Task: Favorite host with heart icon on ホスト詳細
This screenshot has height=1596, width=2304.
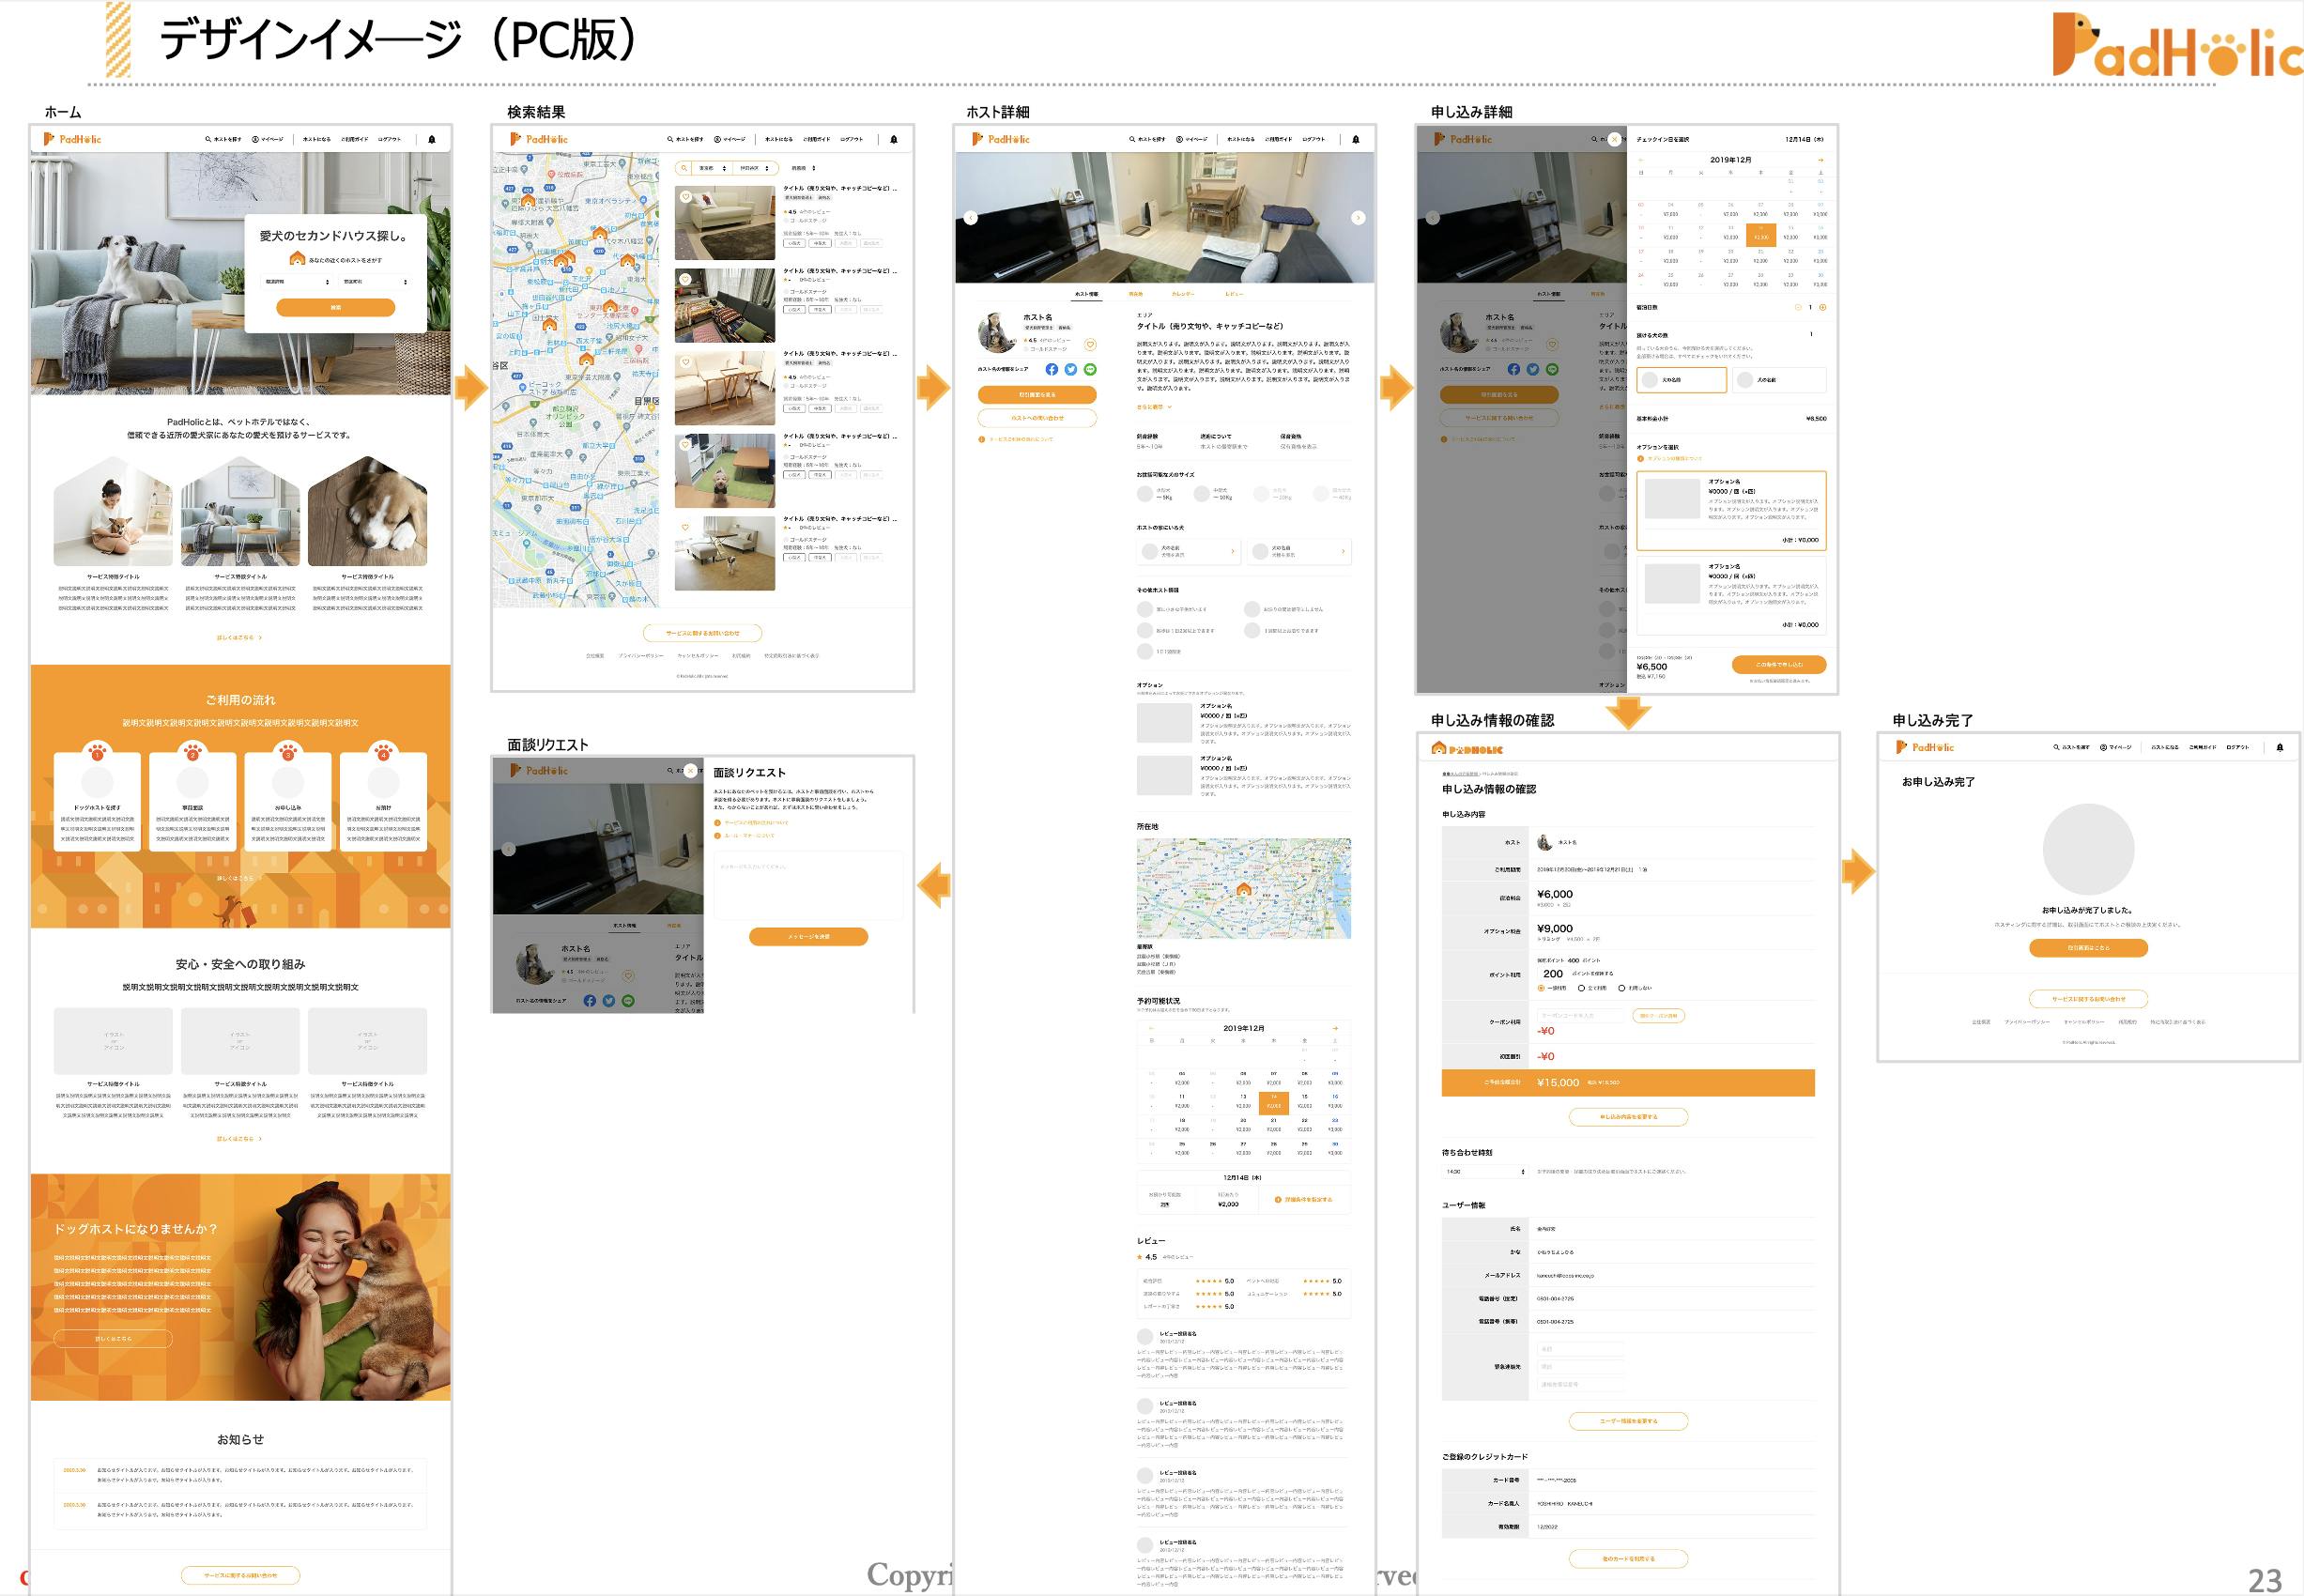Action: point(1090,345)
